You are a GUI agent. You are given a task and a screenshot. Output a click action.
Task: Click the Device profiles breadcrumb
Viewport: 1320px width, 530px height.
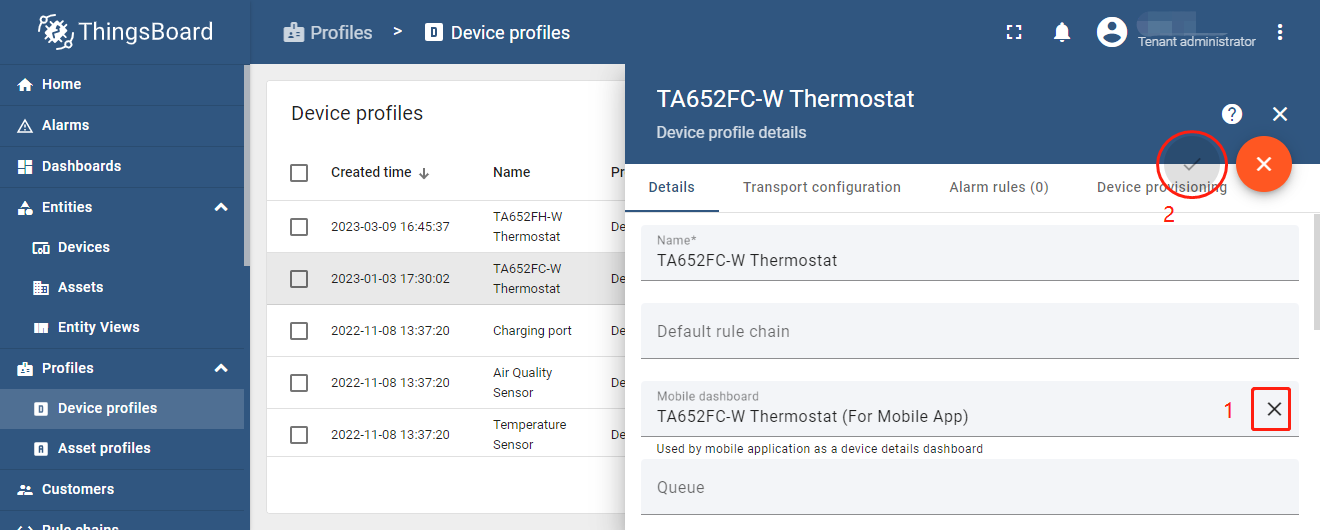[497, 33]
